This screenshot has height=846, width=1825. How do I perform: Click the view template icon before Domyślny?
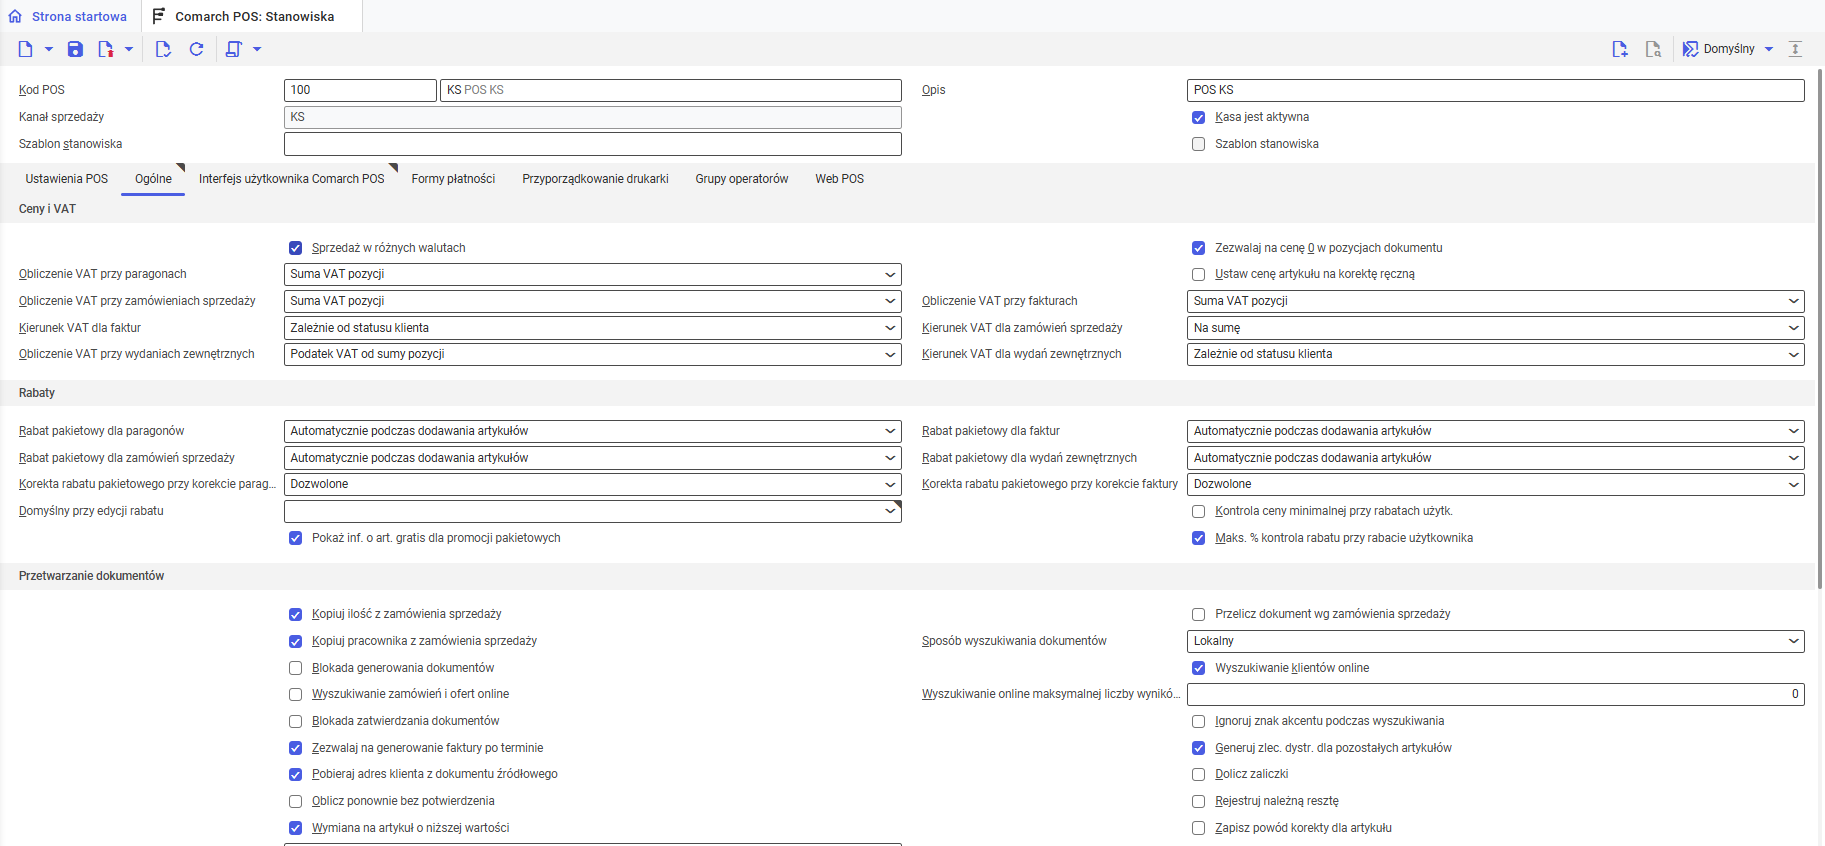[1690, 49]
